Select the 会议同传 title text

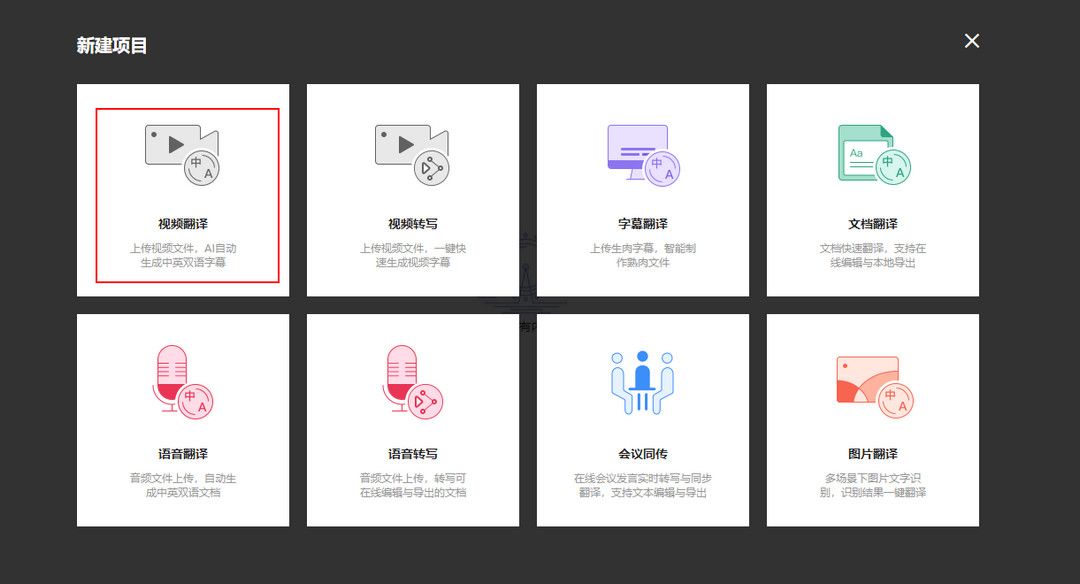[643, 454]
